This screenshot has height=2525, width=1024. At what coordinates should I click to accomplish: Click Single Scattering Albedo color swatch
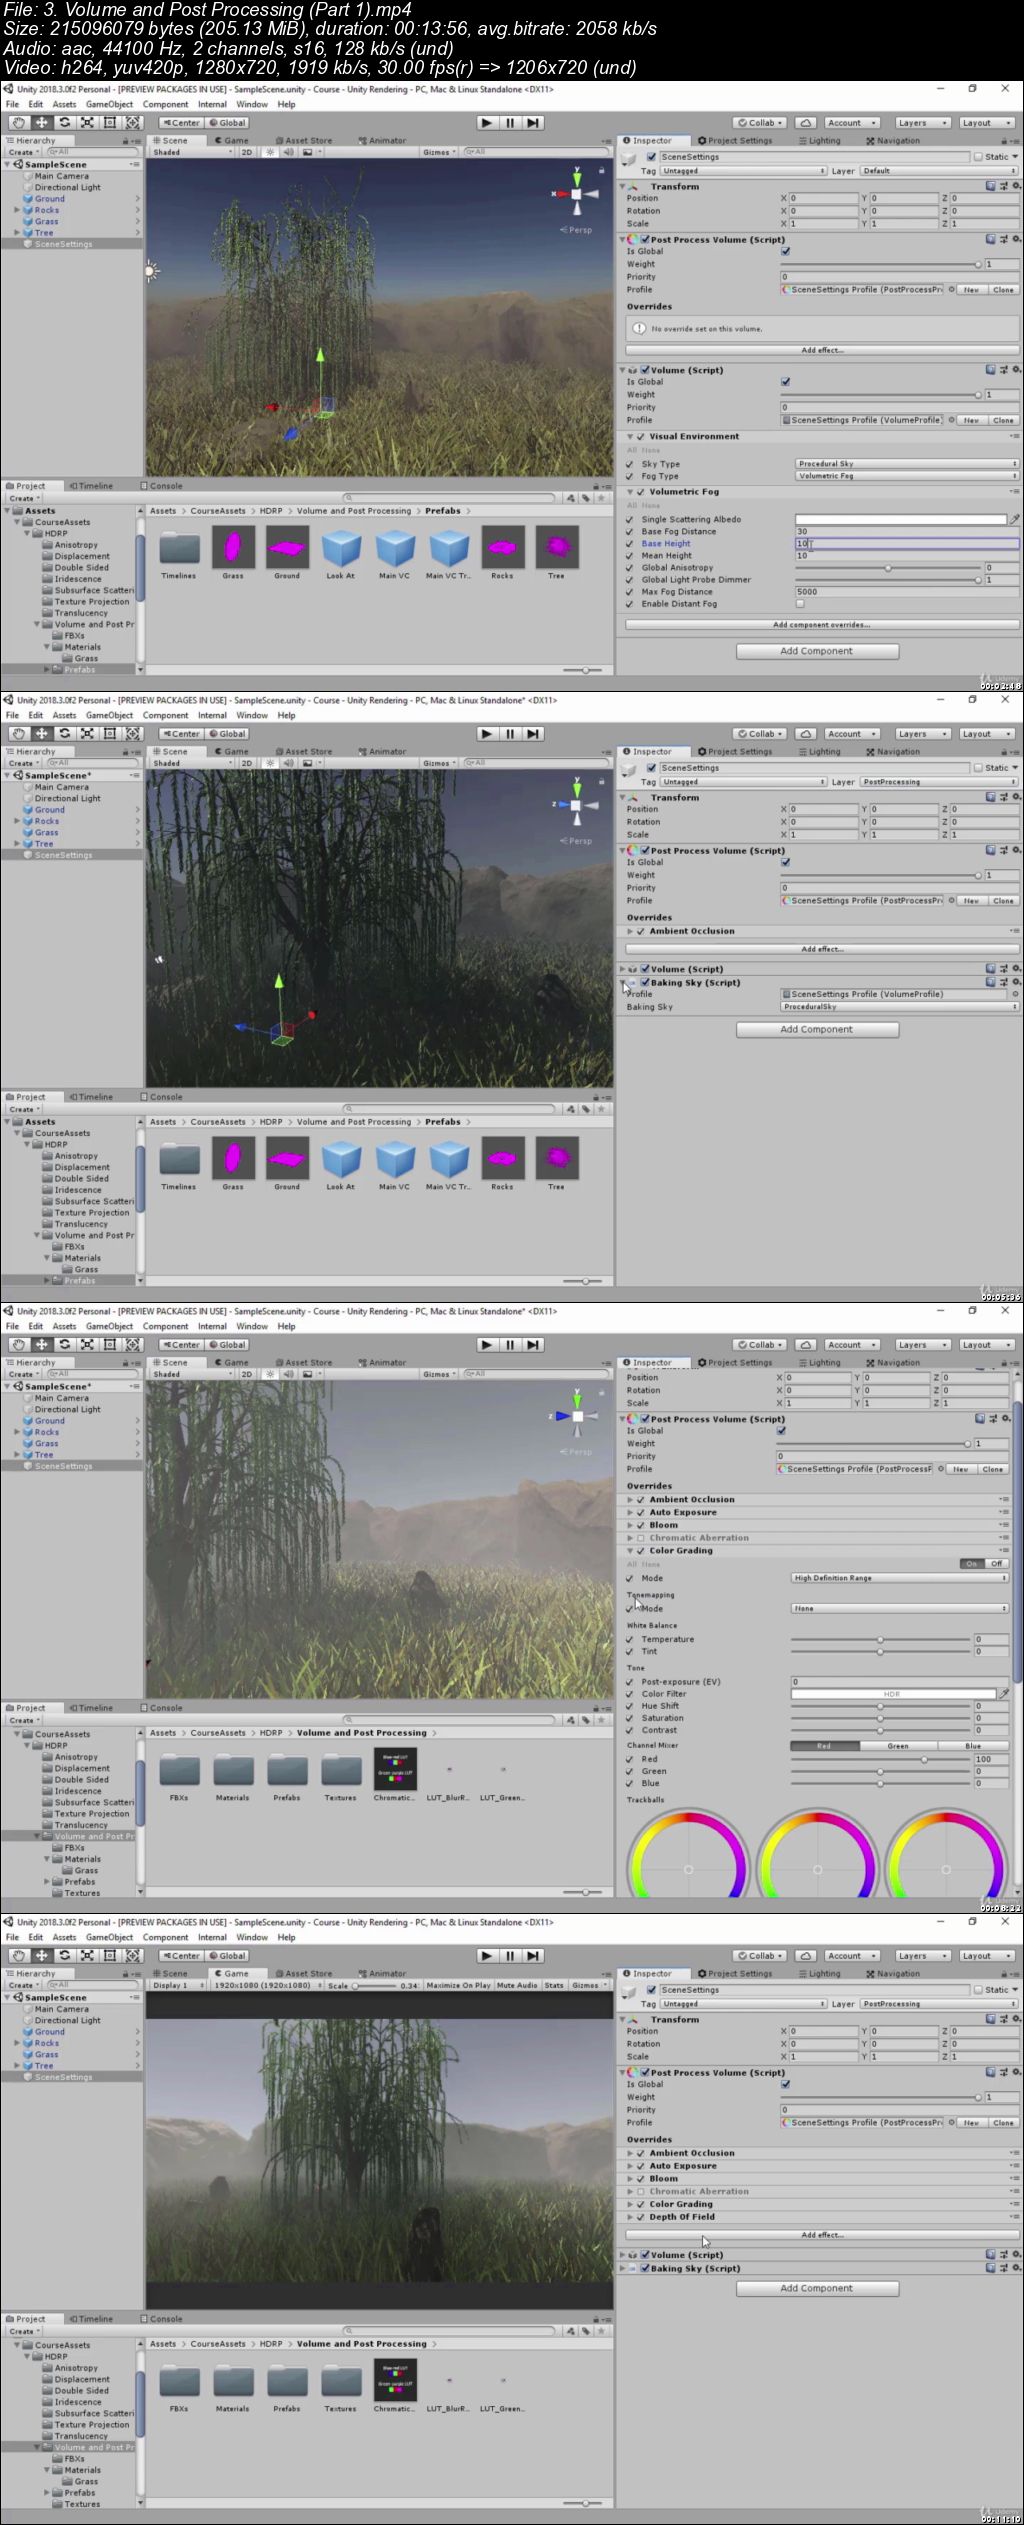pos(900,519)
